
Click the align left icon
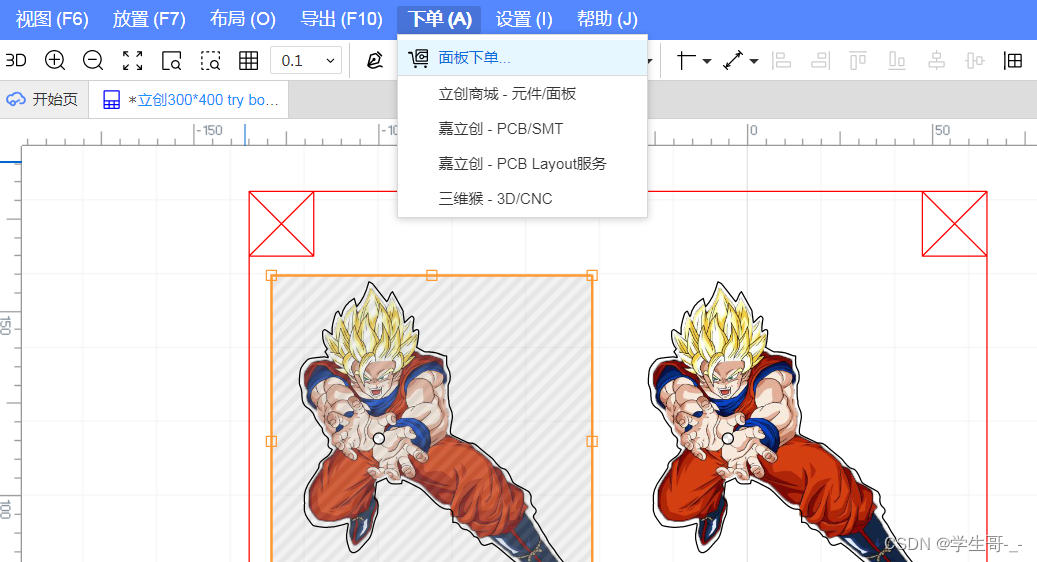click(781, 60)
